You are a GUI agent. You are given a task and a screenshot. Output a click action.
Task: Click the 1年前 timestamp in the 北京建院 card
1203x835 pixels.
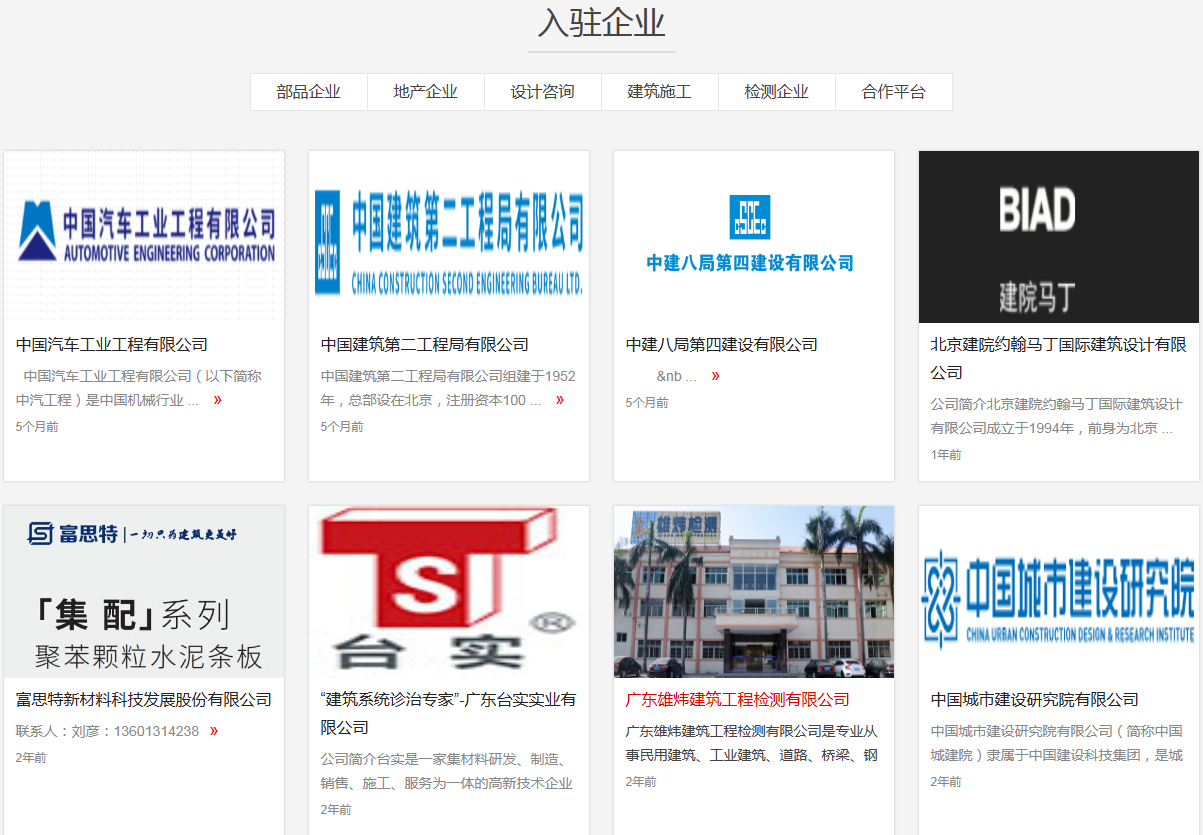coord(946,455)
